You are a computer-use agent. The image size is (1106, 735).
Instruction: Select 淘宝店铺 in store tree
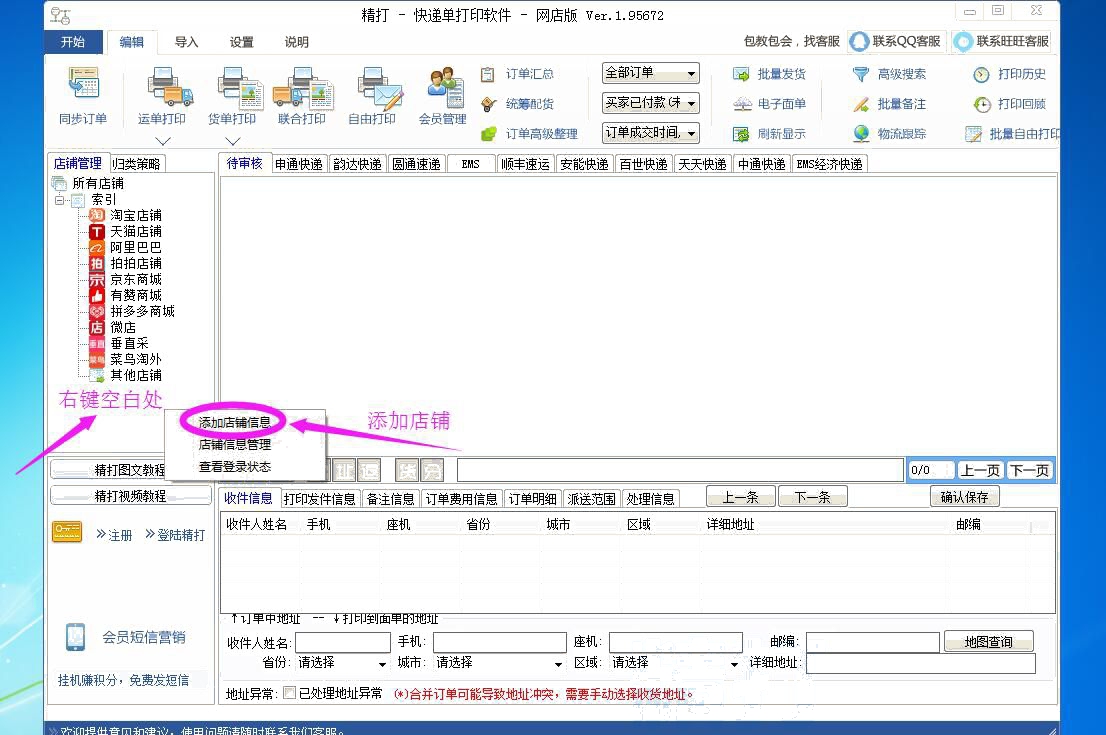point(135,215)
